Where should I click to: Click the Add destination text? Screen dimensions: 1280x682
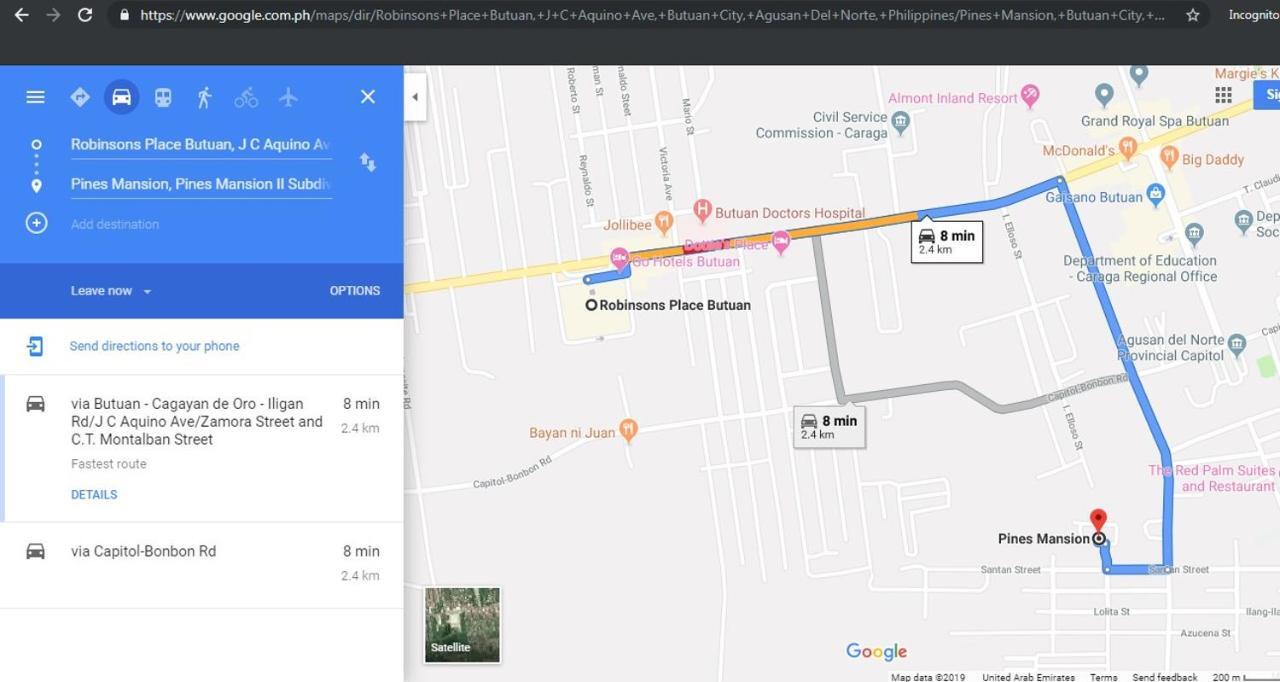115,224
